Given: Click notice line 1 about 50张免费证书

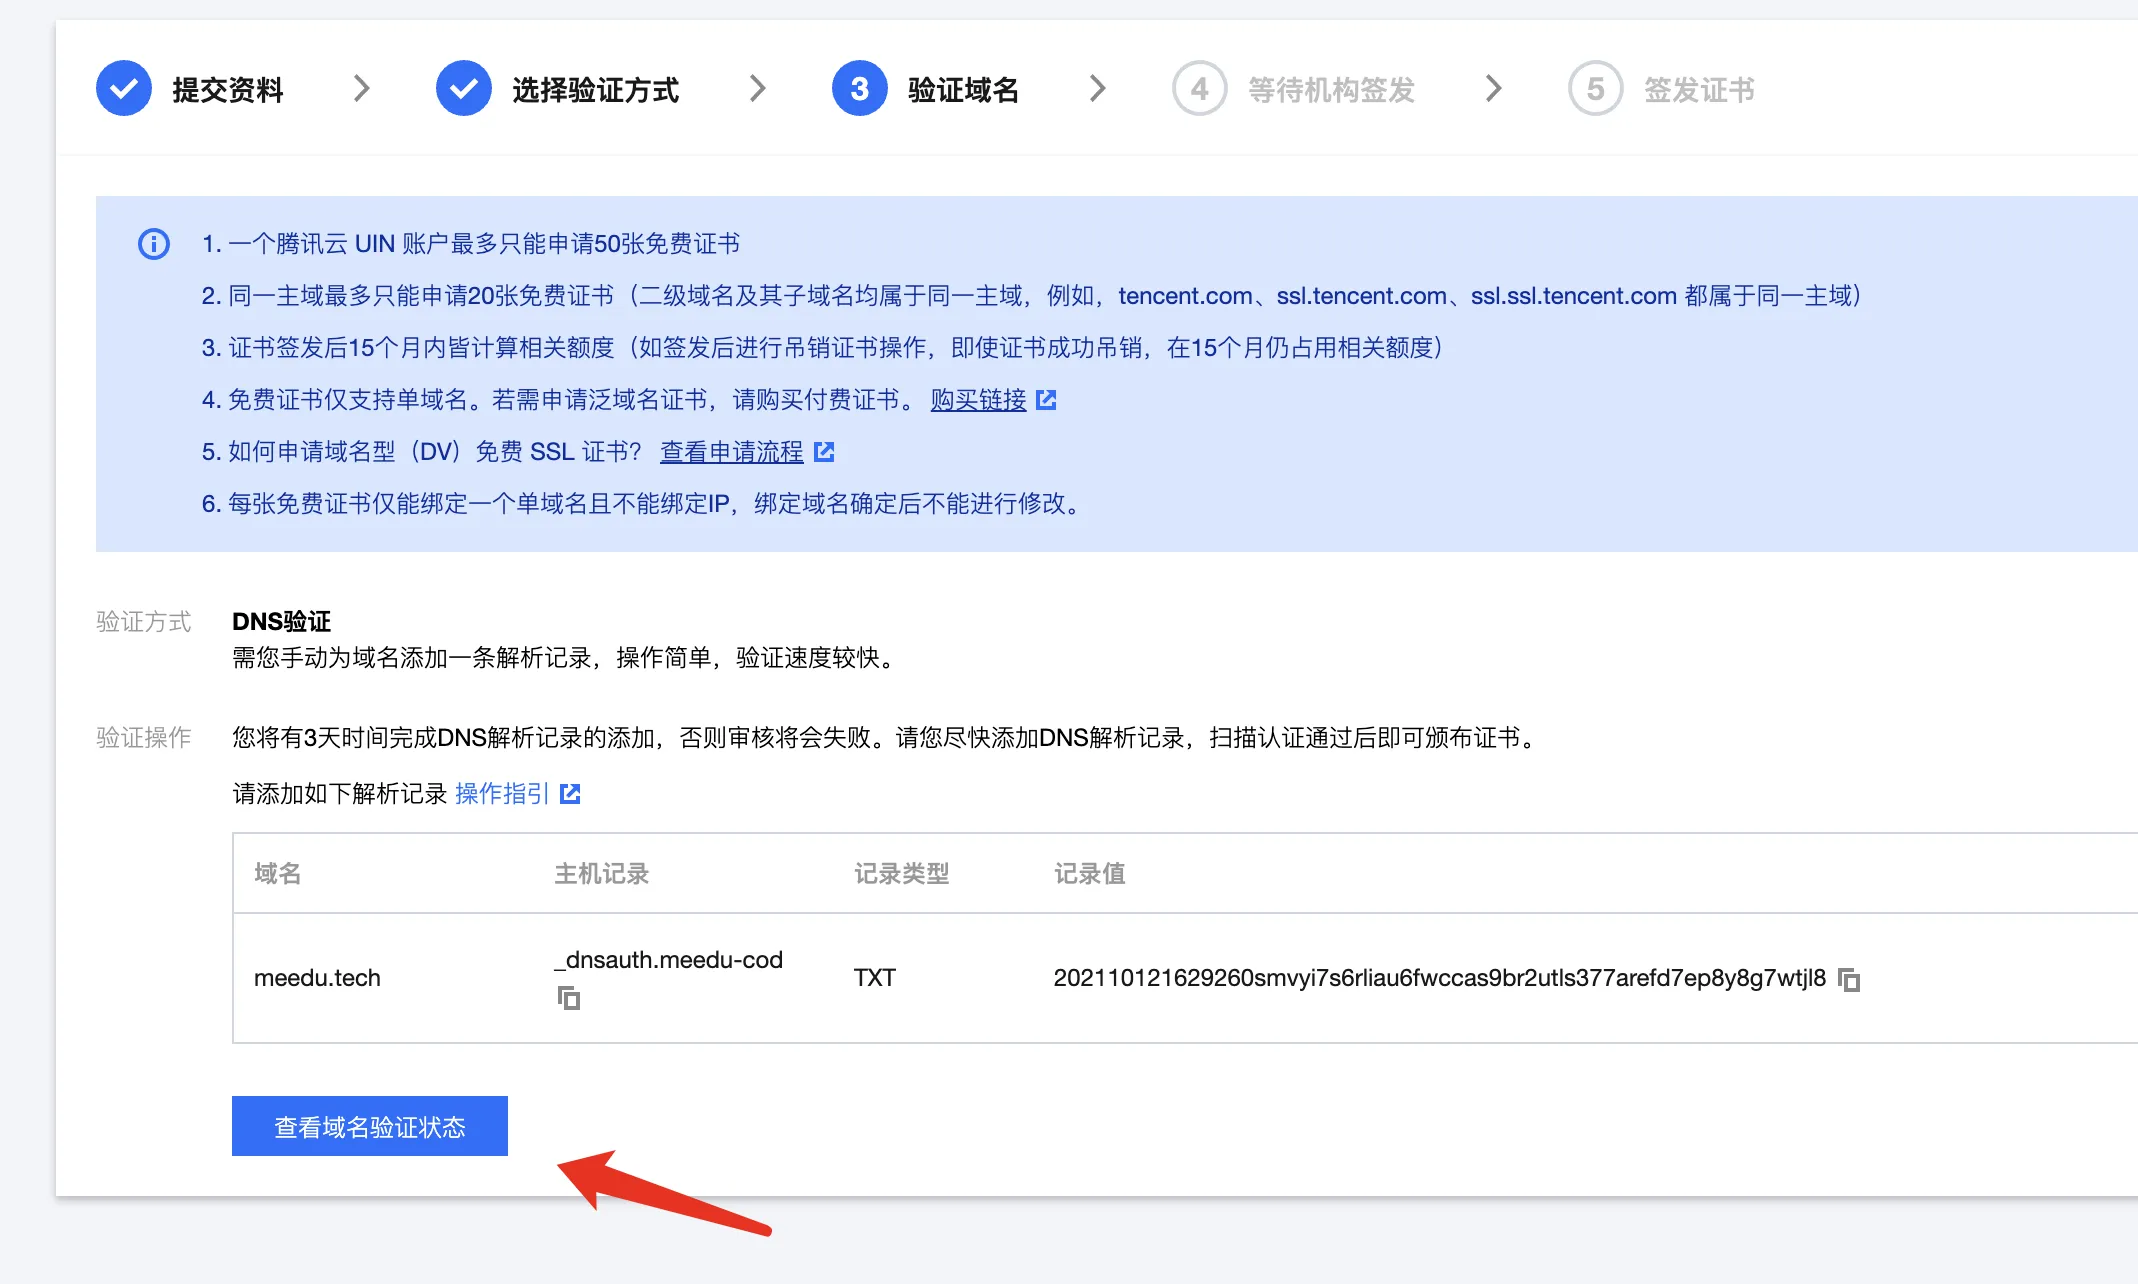Looking at the screenshot, I should coord(471,244).
